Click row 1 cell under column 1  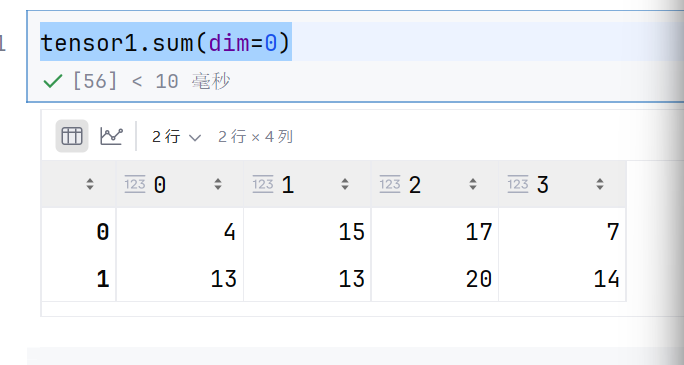308,278
